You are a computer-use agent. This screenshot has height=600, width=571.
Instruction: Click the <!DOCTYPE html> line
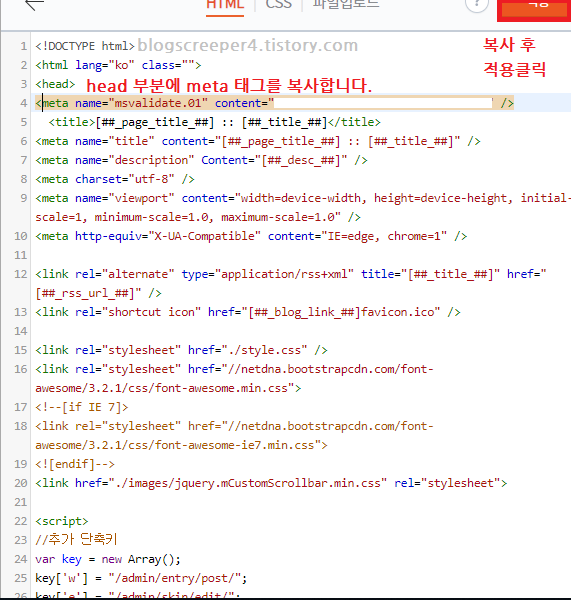tap(85, 46)
